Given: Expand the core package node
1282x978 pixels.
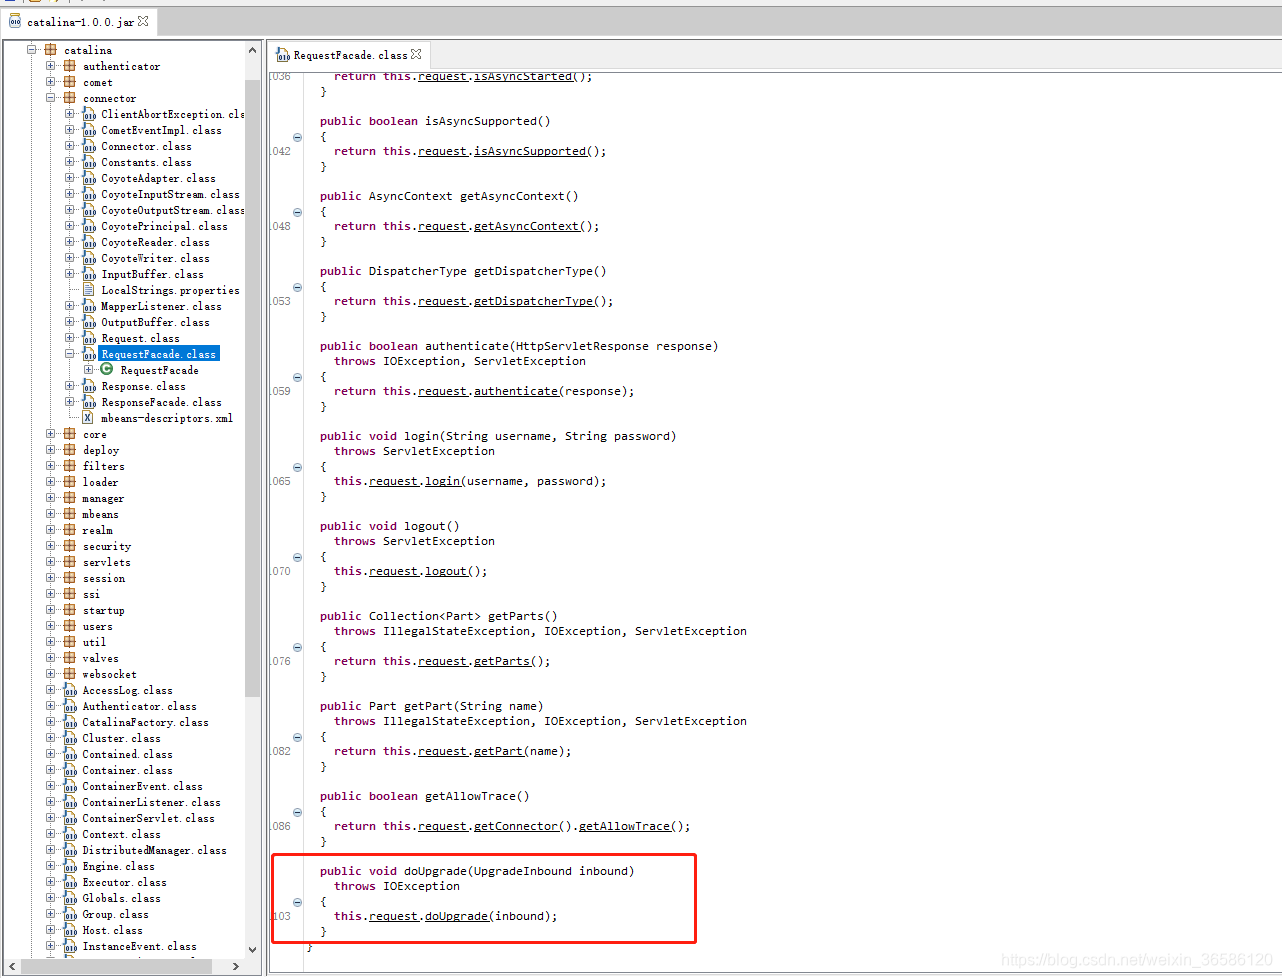Looking at the screenshot, I should (x=51, y=434).
